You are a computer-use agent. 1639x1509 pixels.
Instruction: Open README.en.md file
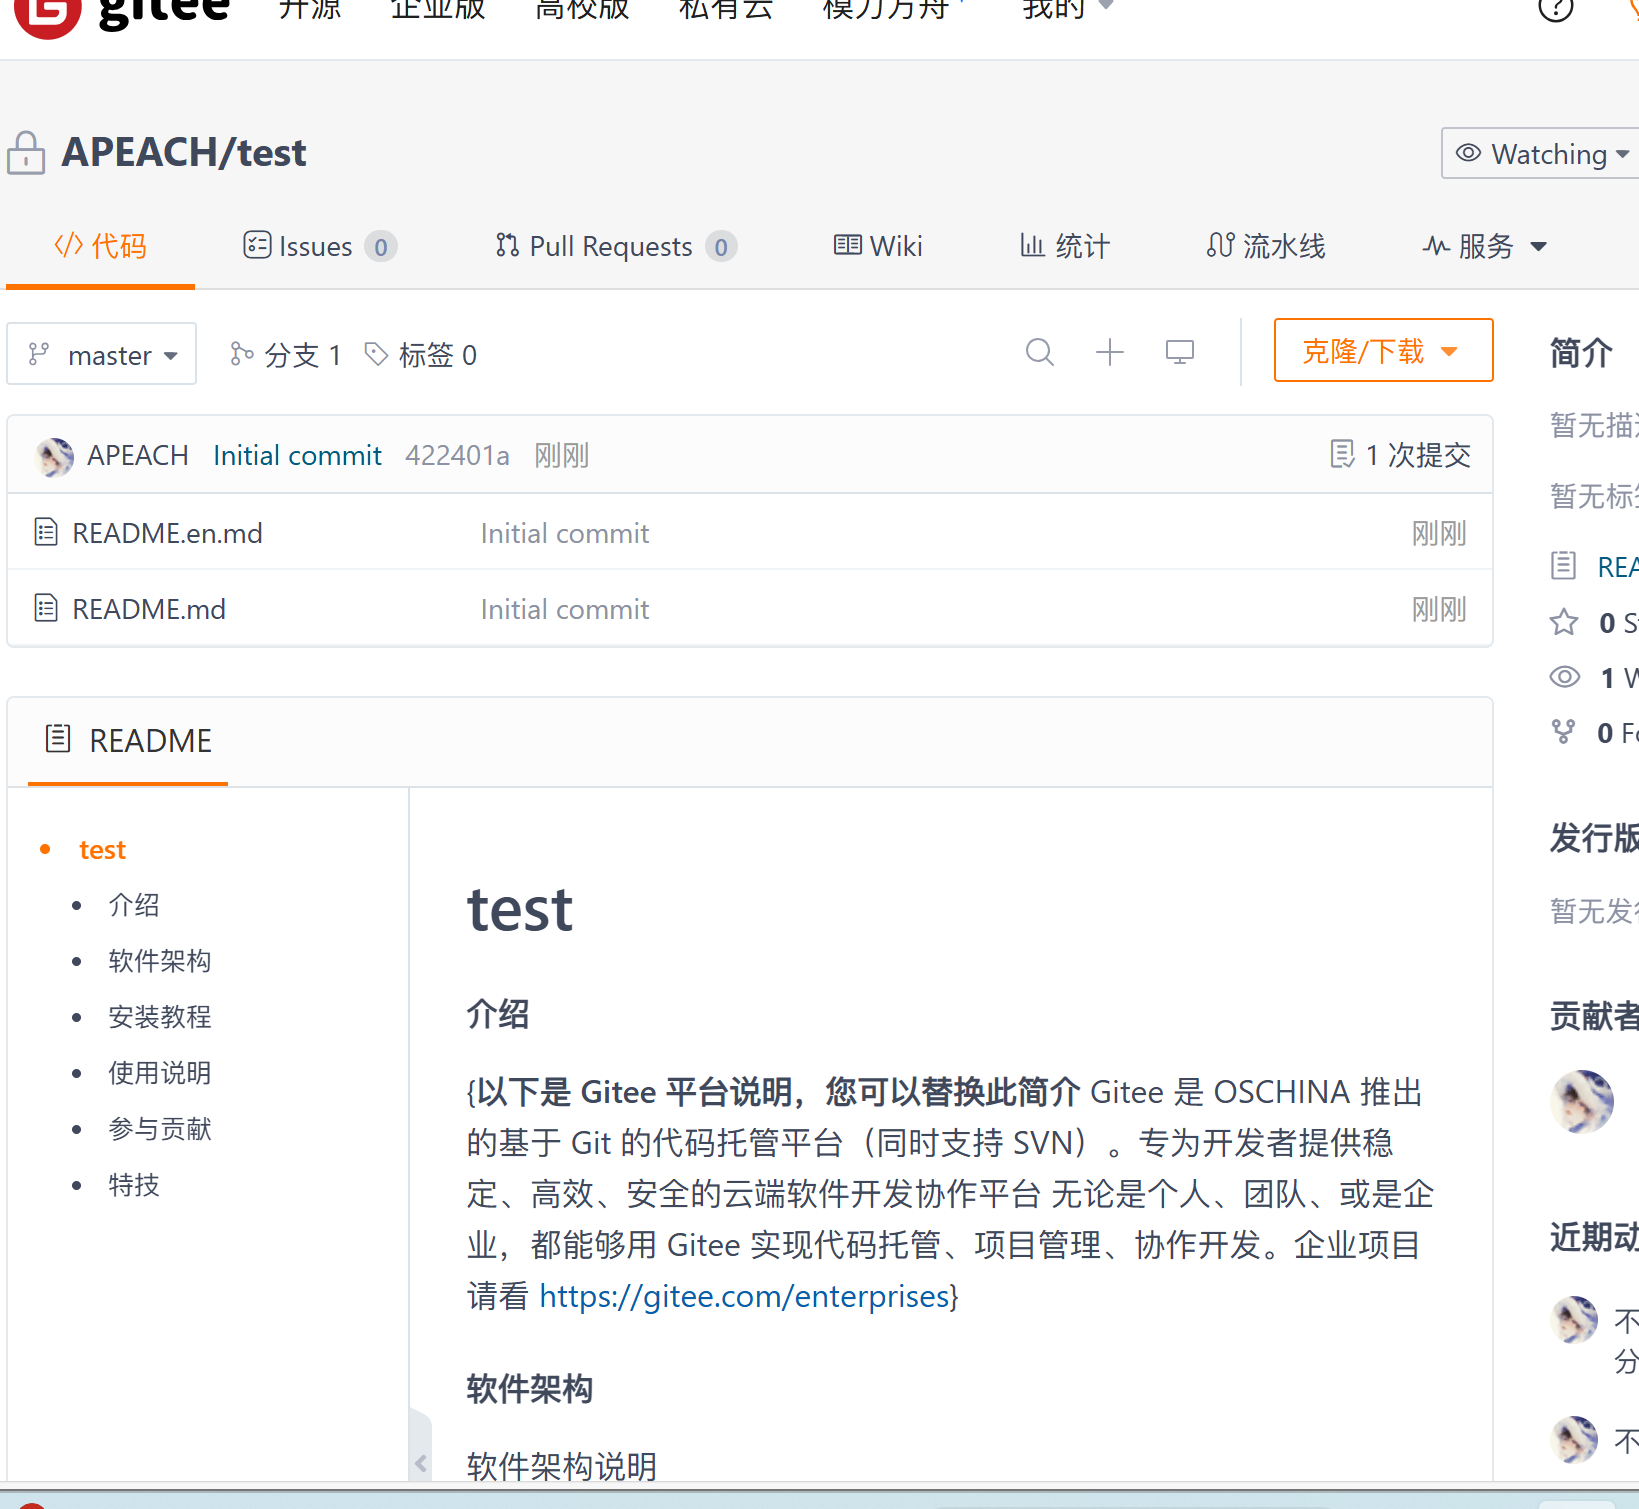[x=167, y=533]
